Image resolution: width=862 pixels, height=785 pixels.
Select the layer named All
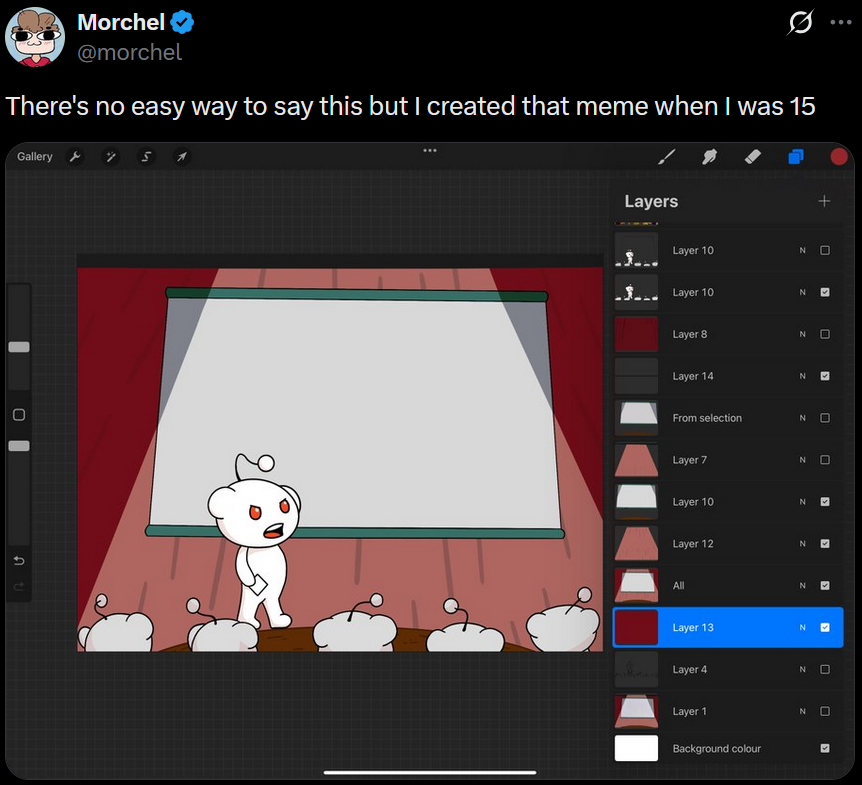(678, 585)
